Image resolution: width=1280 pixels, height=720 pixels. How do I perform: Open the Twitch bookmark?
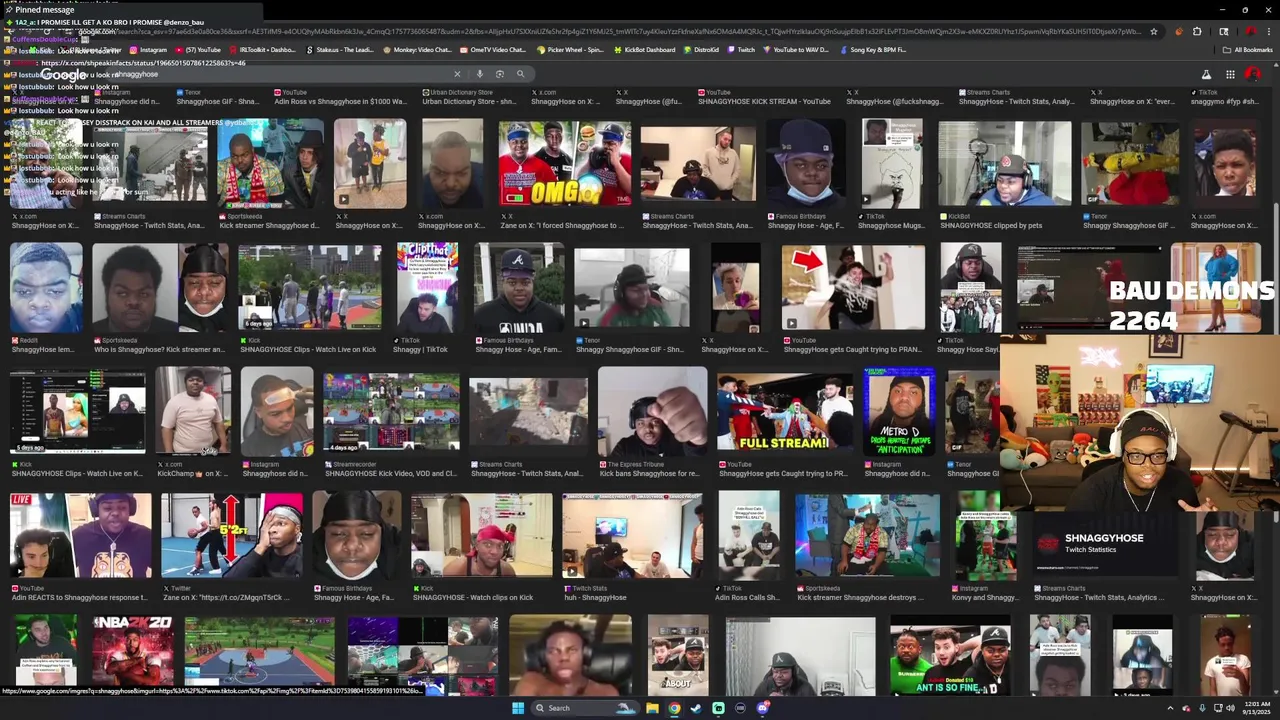click(x=742, y=49)
